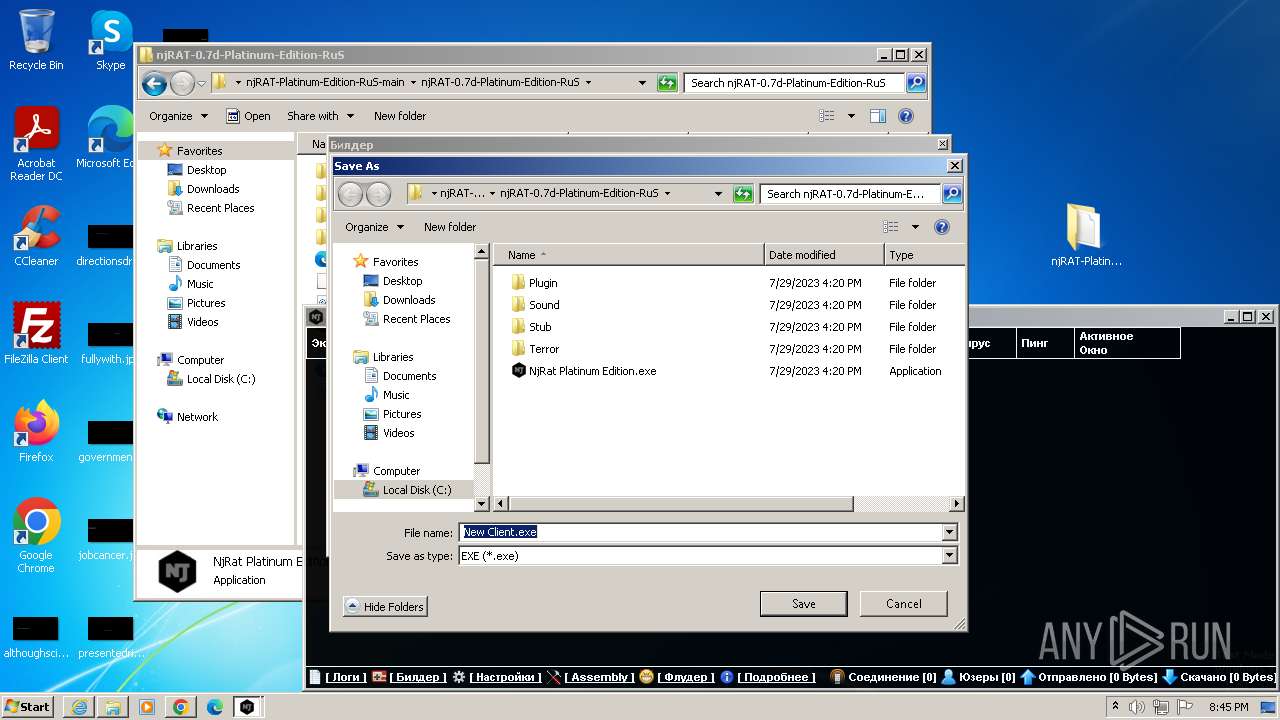Click the Cancel button
This screenshot has height=720, width=1280.
tap(904, 604)
